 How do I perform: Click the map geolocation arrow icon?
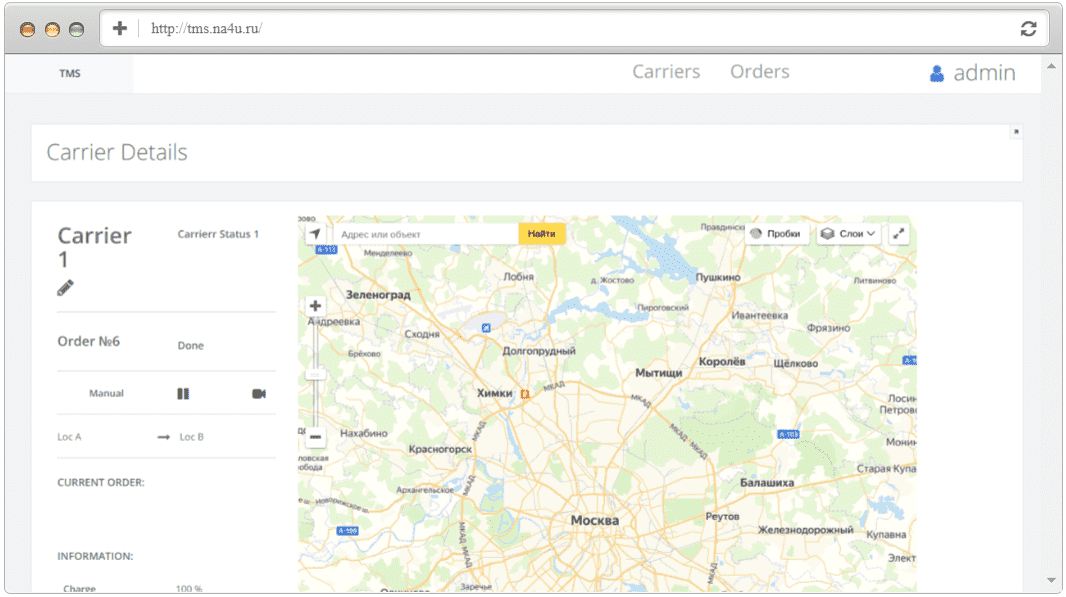(315, 234)
